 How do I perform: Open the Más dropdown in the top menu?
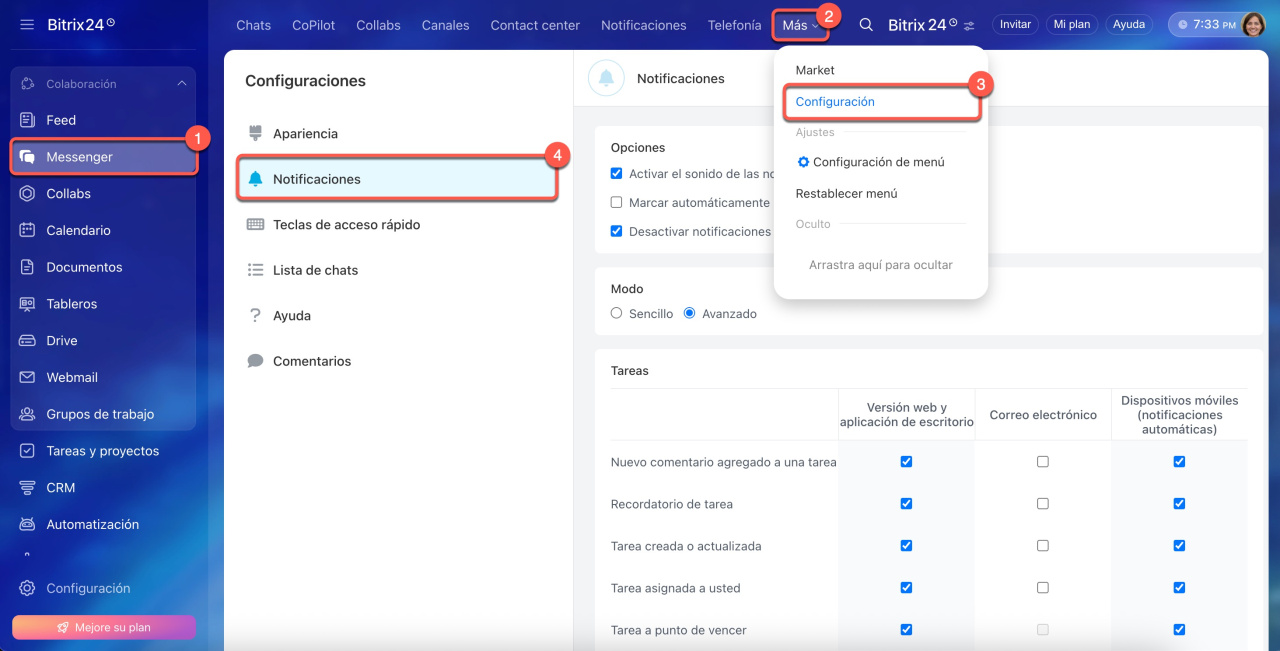point(800,25)
